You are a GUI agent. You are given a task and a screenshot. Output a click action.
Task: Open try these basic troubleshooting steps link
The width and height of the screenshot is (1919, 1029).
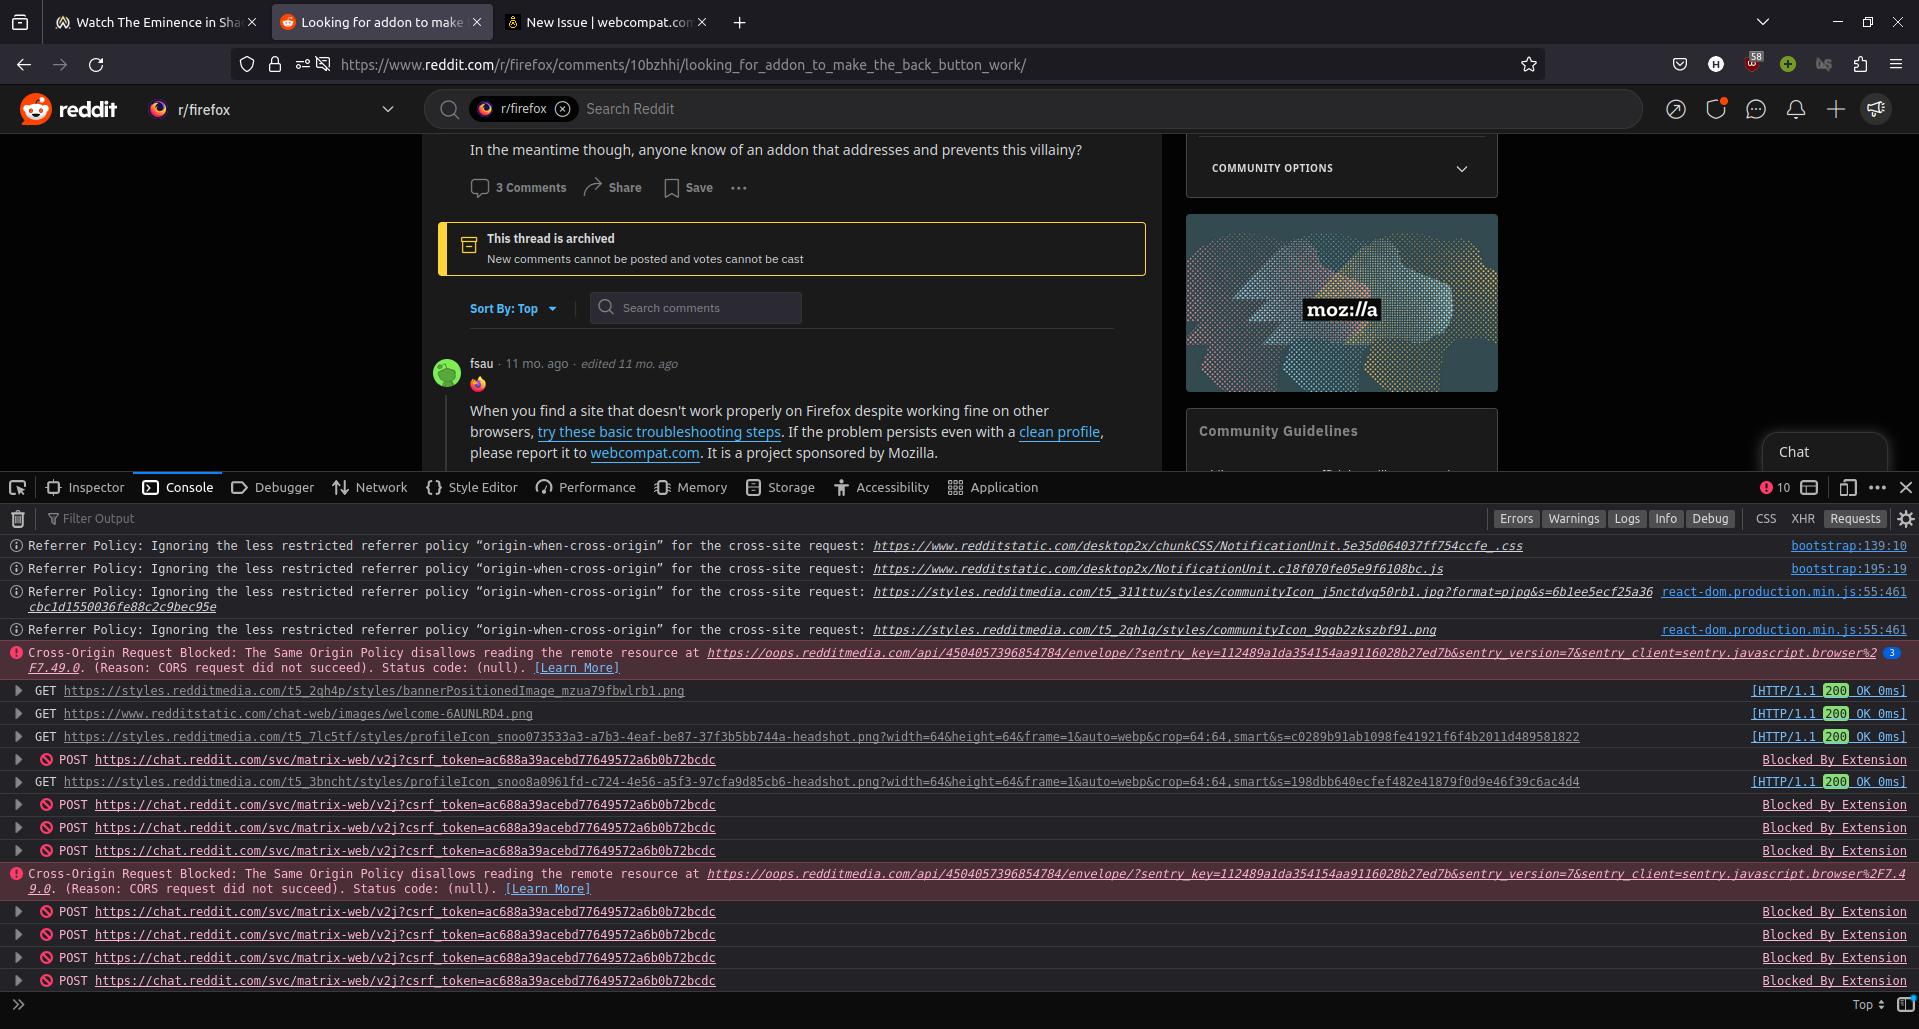(x=659, y=432)
